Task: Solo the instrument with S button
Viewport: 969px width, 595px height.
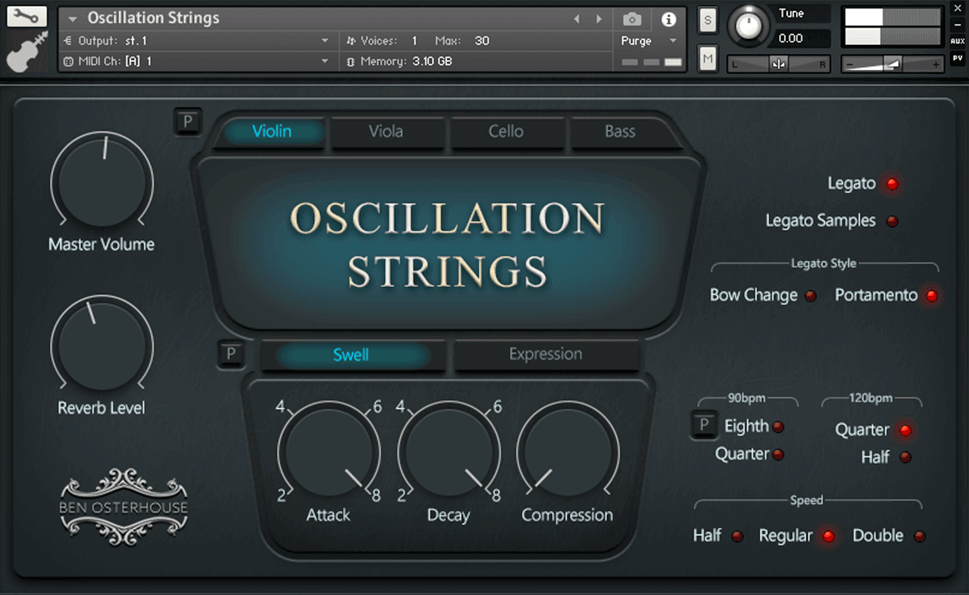Action: (708, 20)
